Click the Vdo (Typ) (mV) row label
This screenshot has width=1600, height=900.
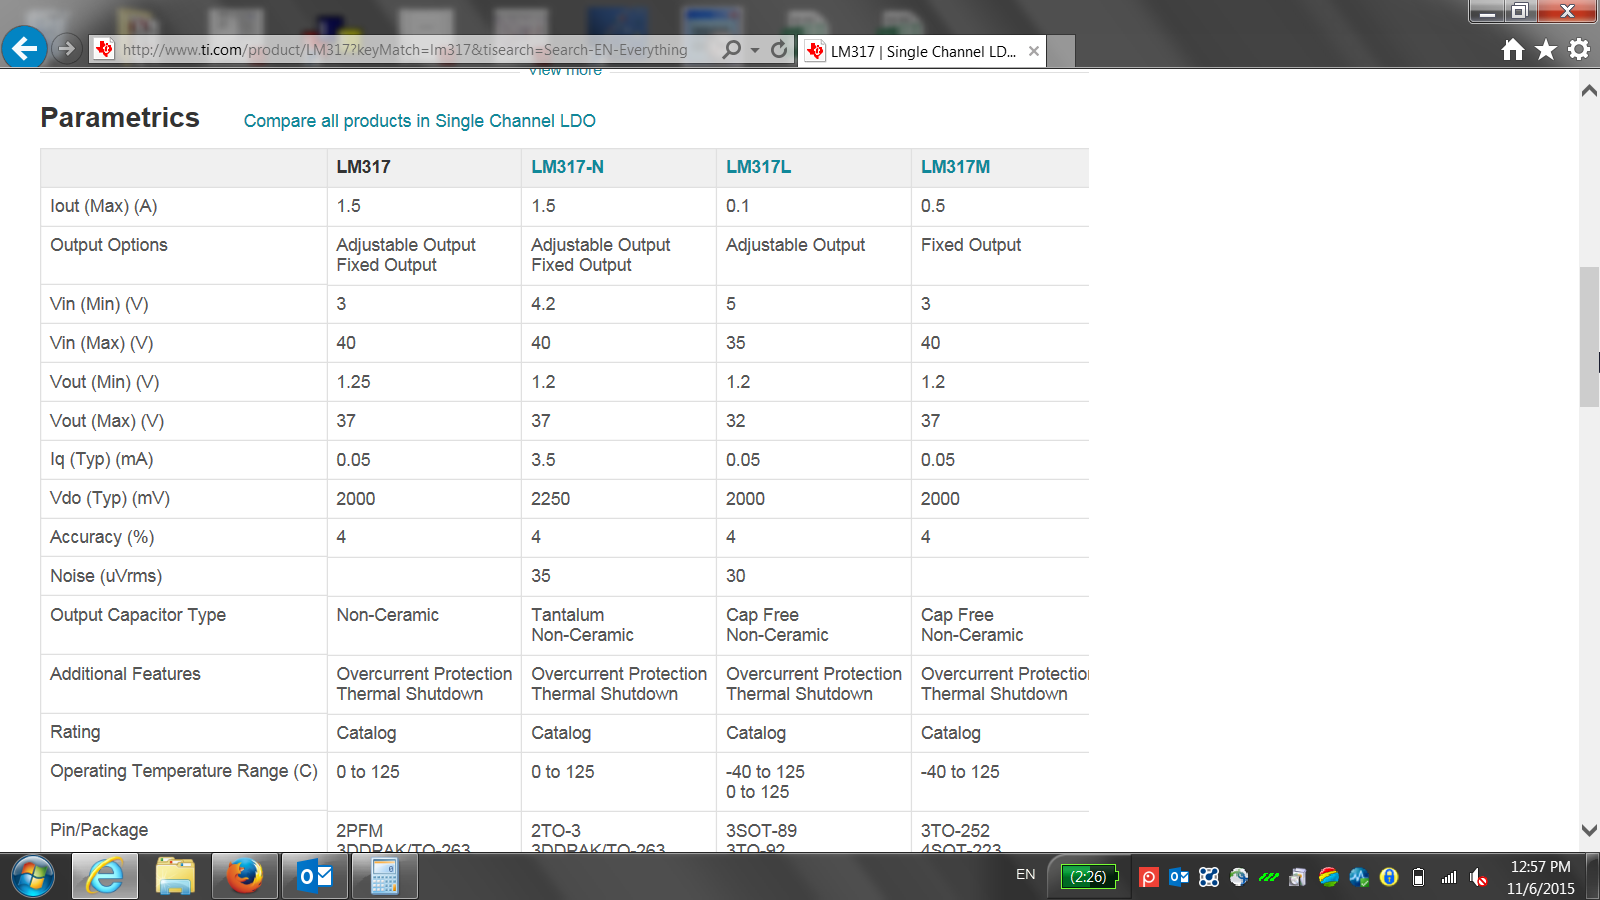point(110,498)
